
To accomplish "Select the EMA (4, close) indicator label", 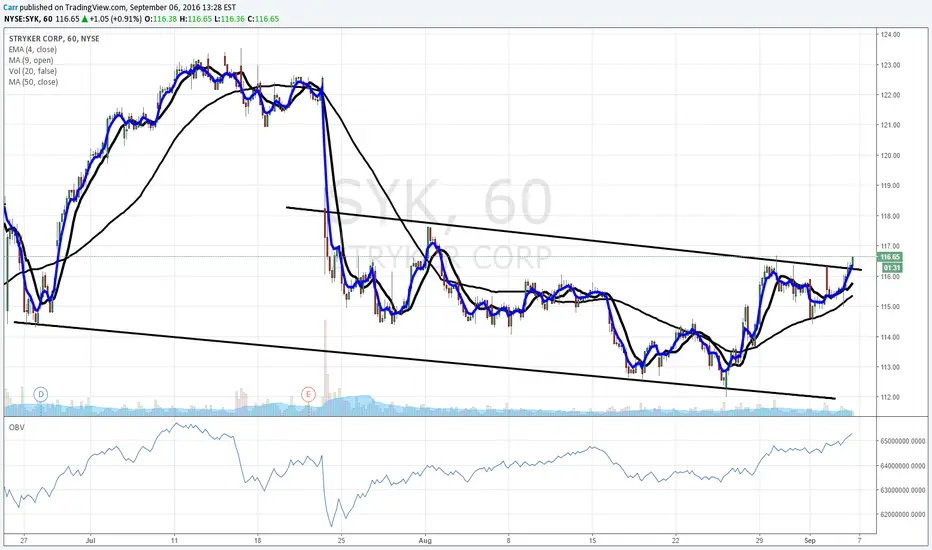I will click(33, 49).
